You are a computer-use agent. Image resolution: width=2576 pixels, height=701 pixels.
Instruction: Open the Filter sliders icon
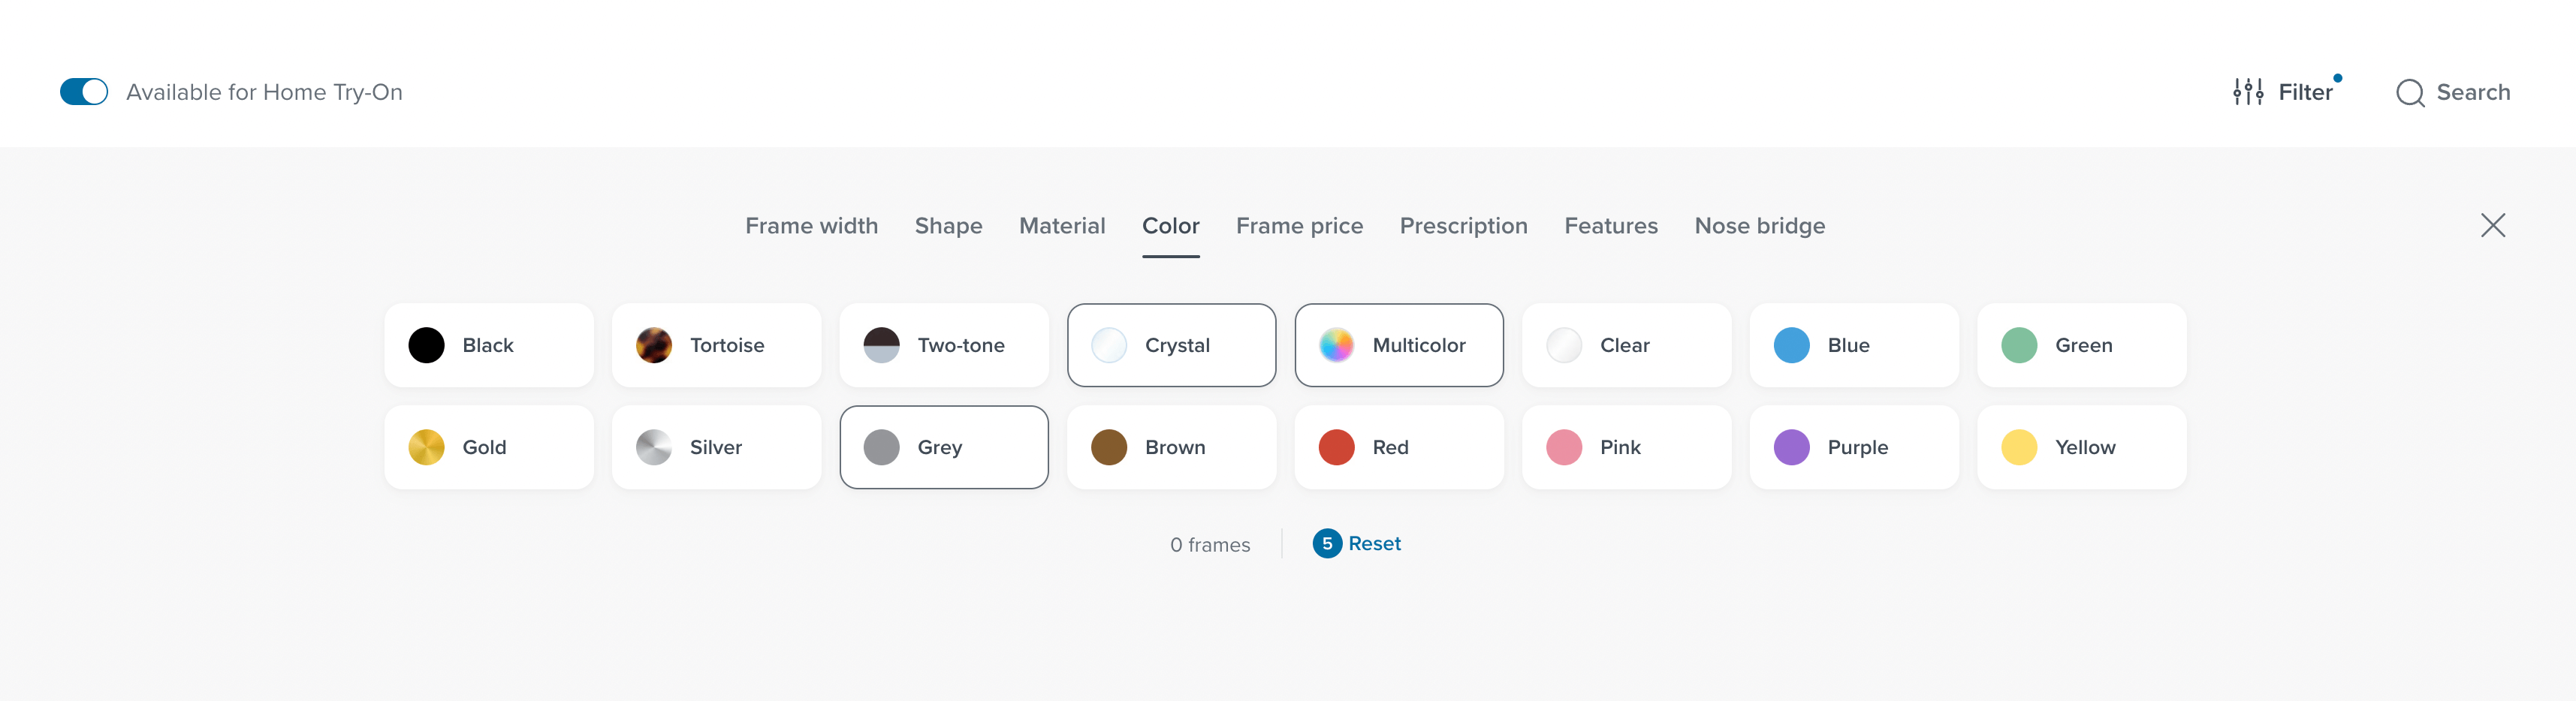[x=2248, y=92]
